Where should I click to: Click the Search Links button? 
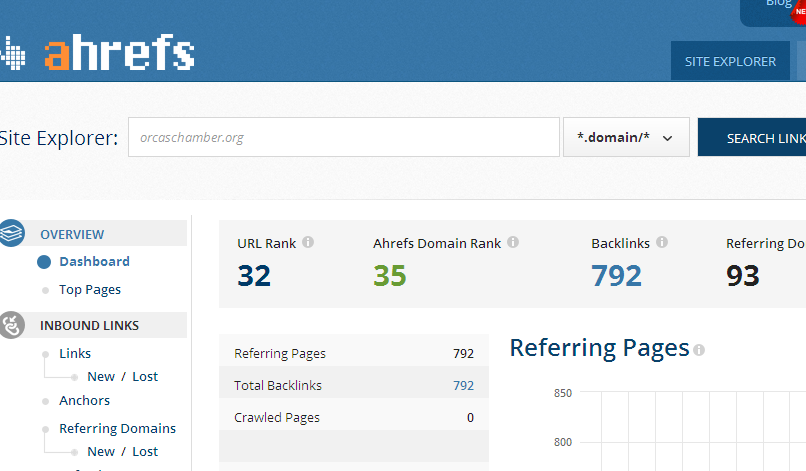tap(752, 137)
